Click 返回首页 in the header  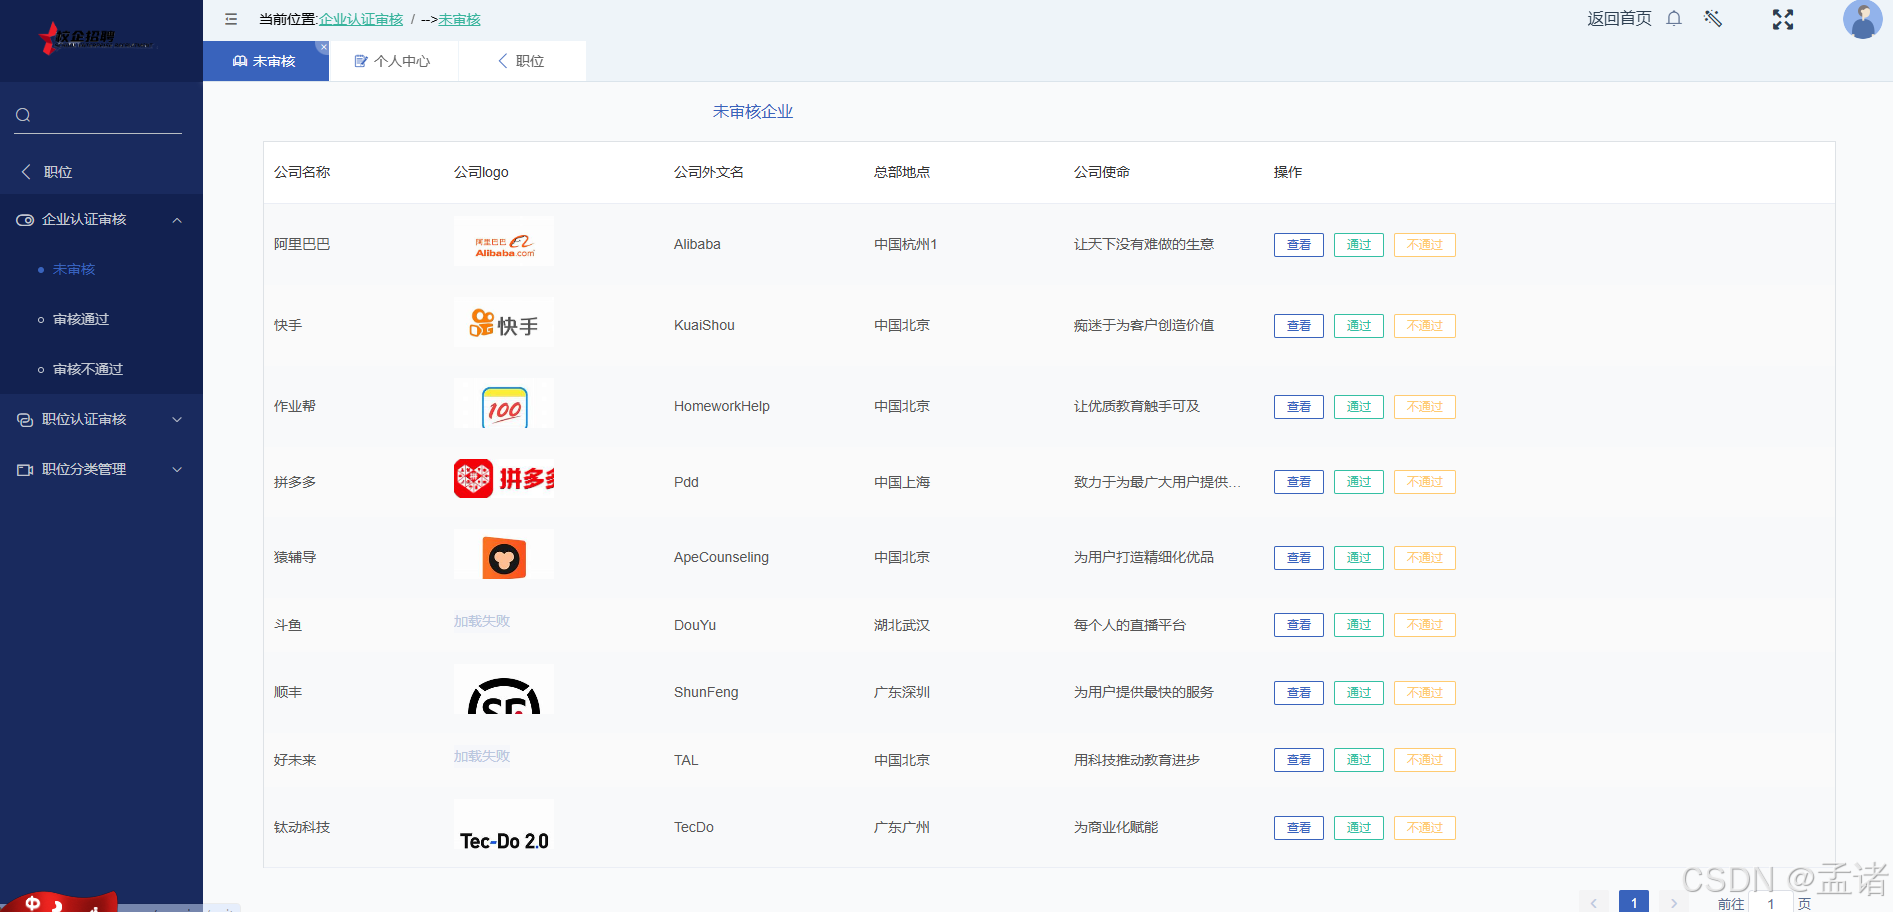pos(1619,19)
